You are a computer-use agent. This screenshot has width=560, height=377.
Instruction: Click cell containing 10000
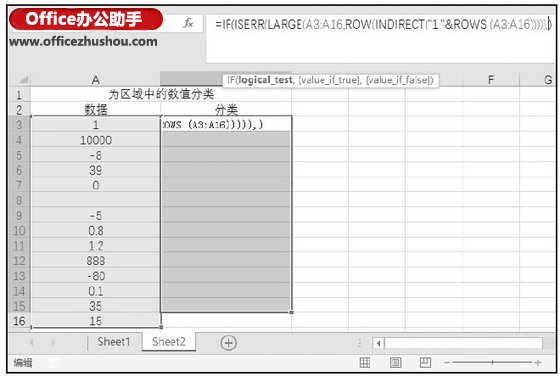(x=95, y=140)
